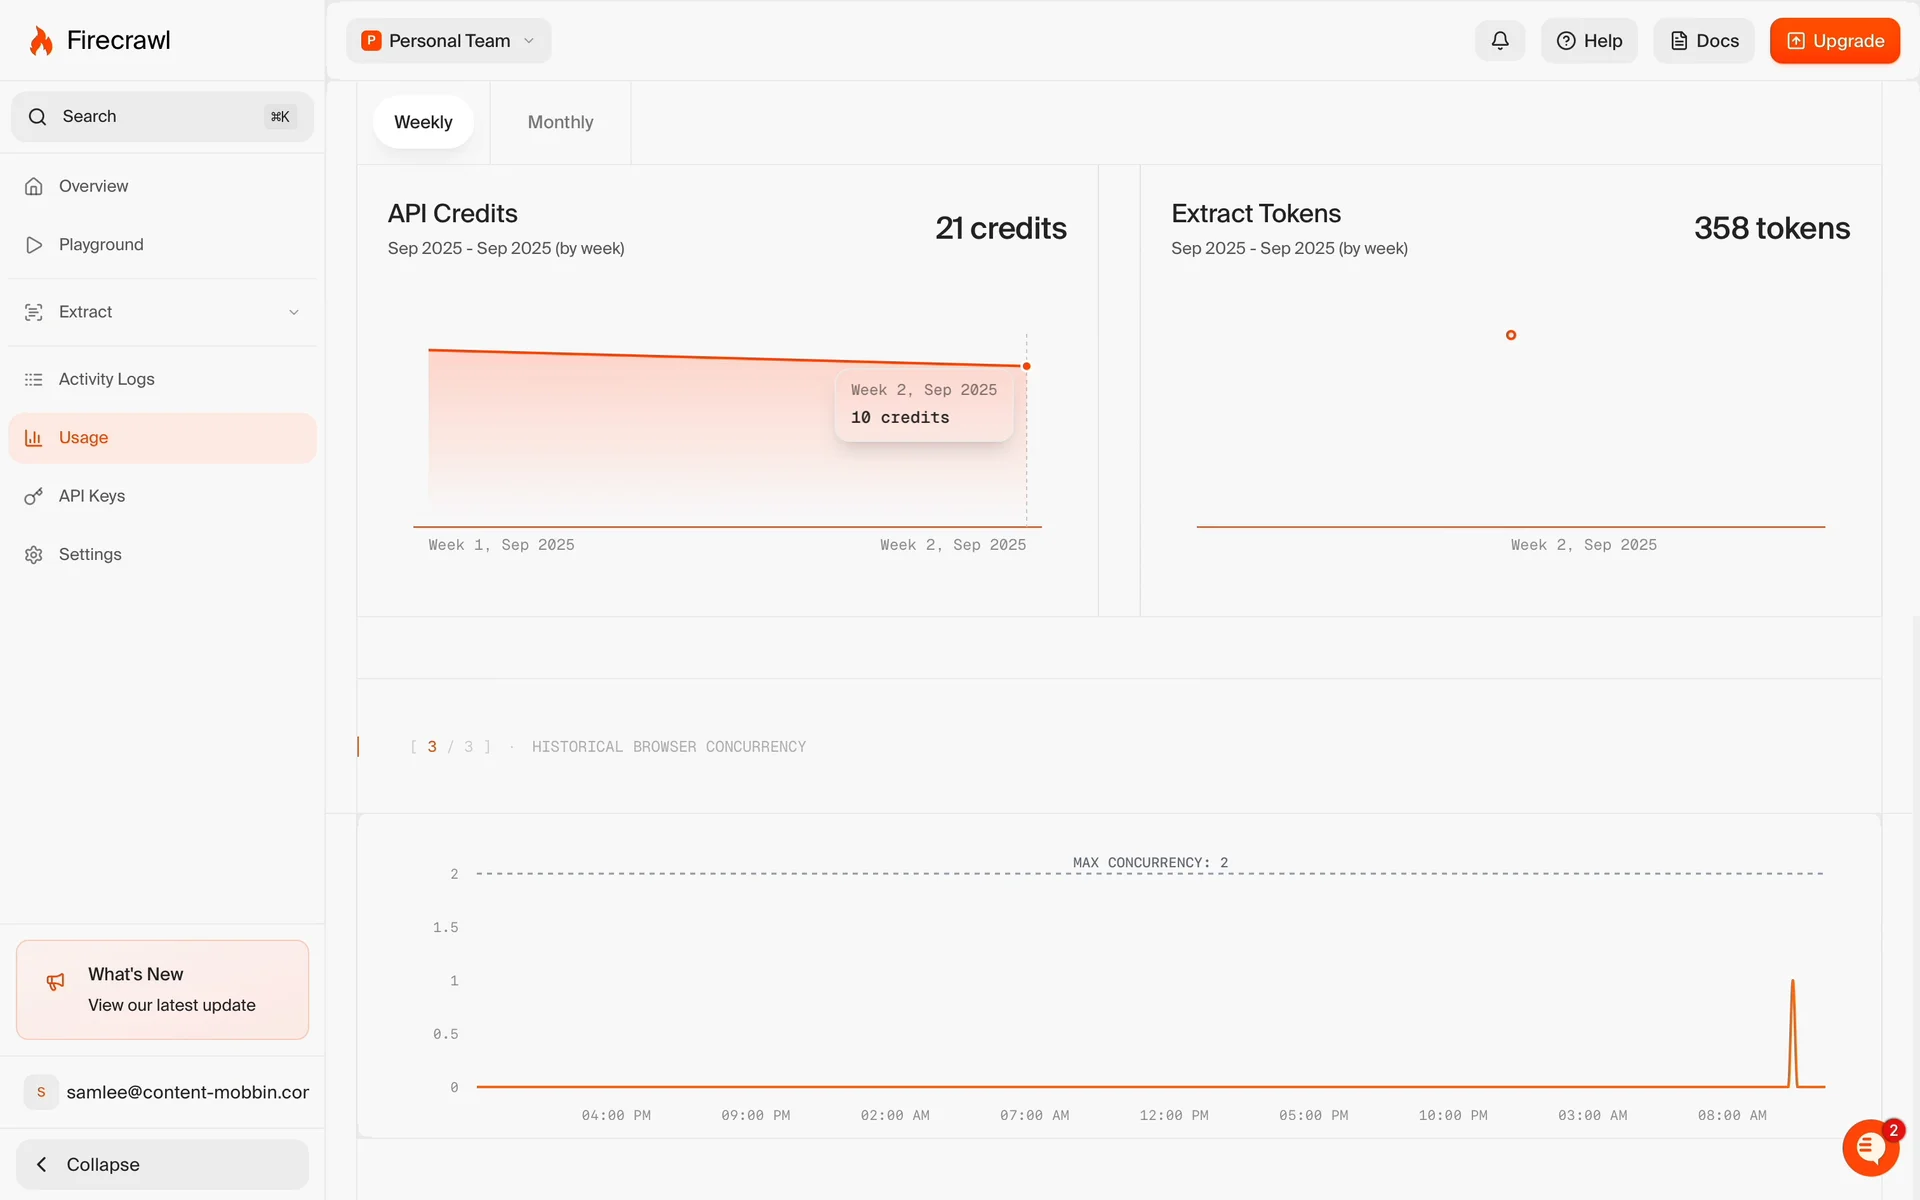Open the Personal Team dropdown
Viewport: 1920px width, 1200px height.
point(448,41)
